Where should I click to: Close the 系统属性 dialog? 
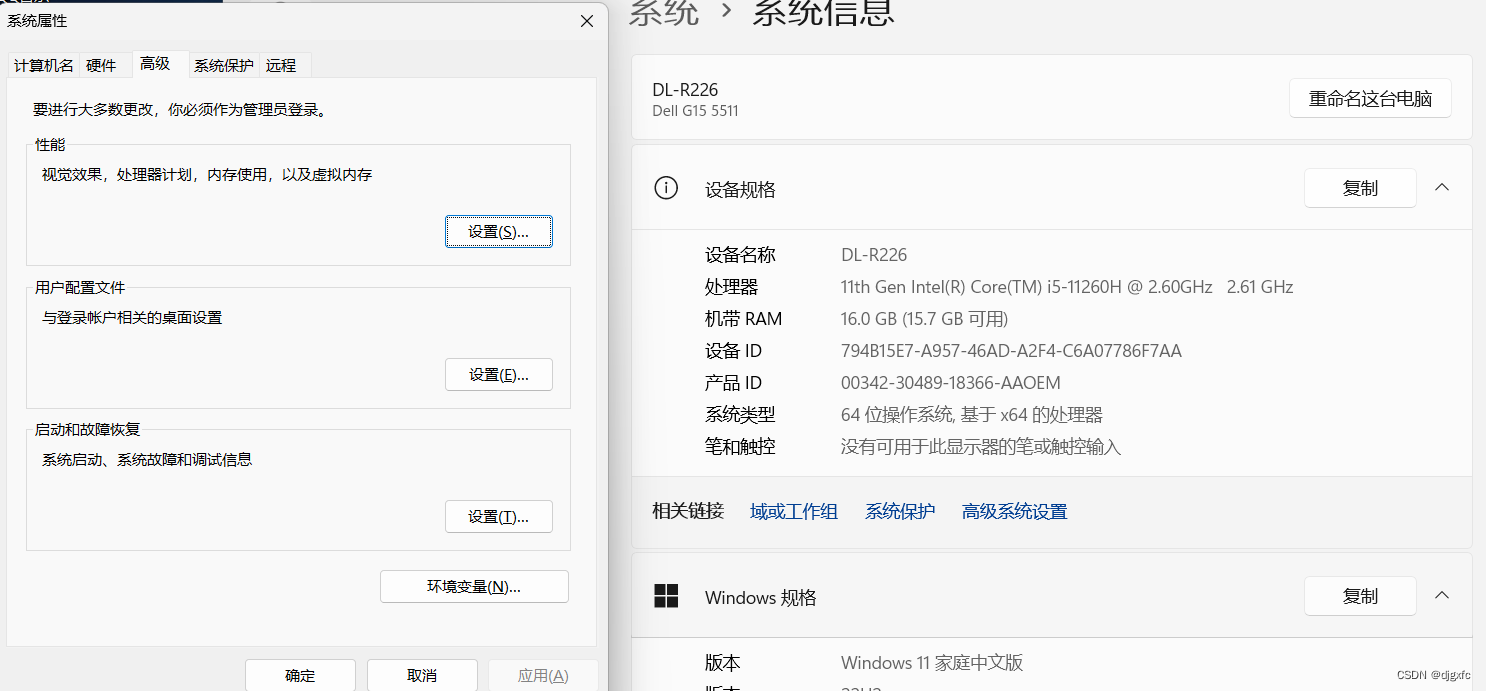(x=587, y=21)
